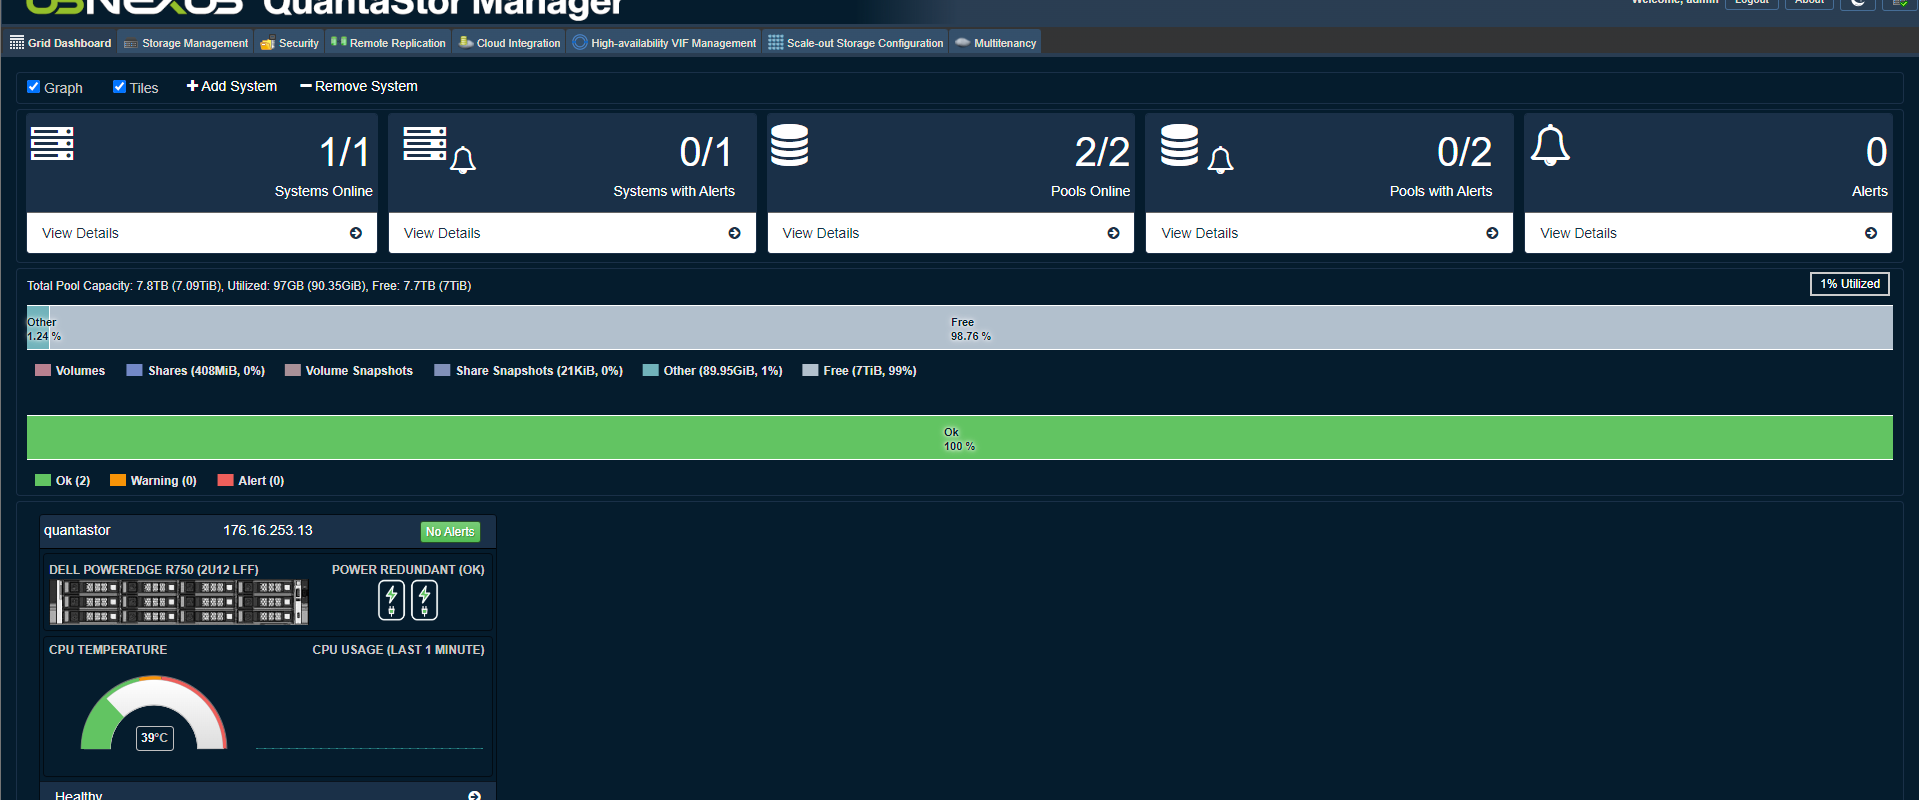Open Scale-out Storage Configuration tab

(x=855, y=43)
